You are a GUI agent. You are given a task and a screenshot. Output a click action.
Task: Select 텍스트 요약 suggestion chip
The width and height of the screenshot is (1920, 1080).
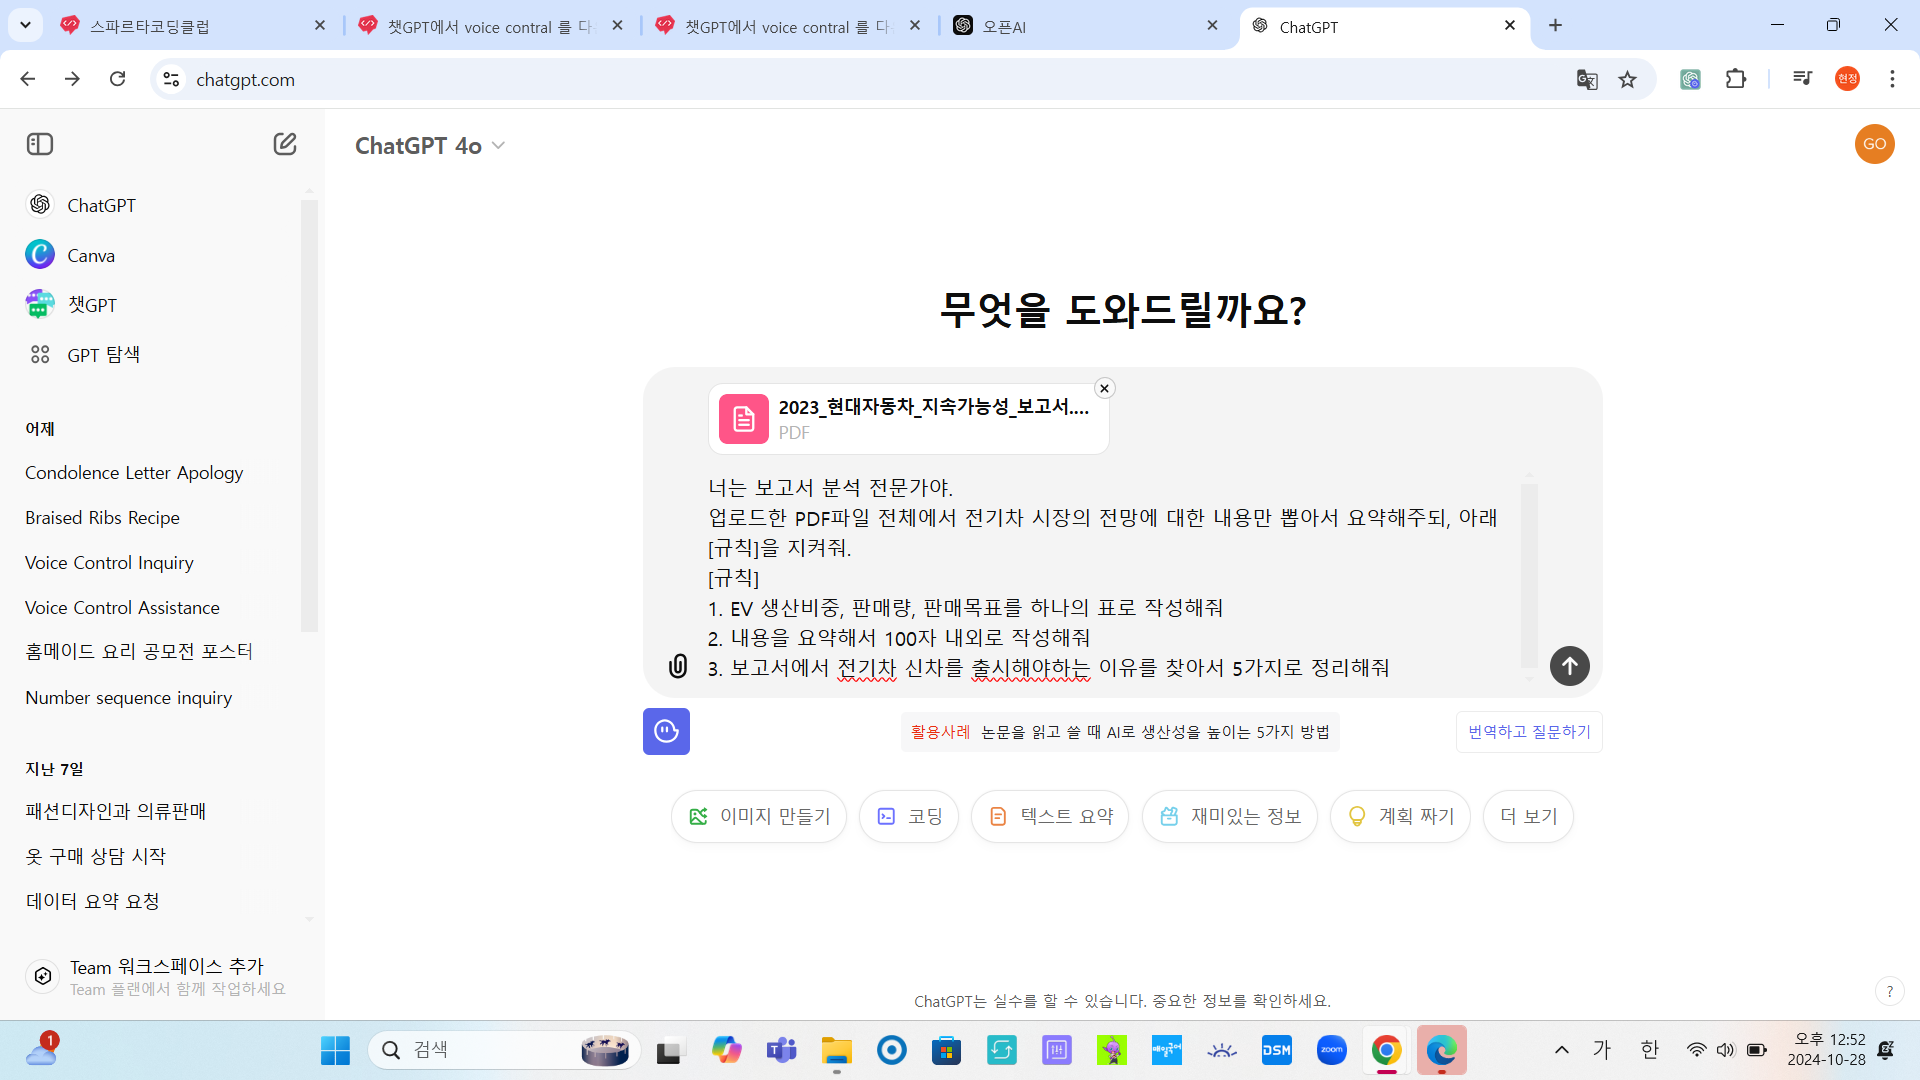[x=1050, y=817]
